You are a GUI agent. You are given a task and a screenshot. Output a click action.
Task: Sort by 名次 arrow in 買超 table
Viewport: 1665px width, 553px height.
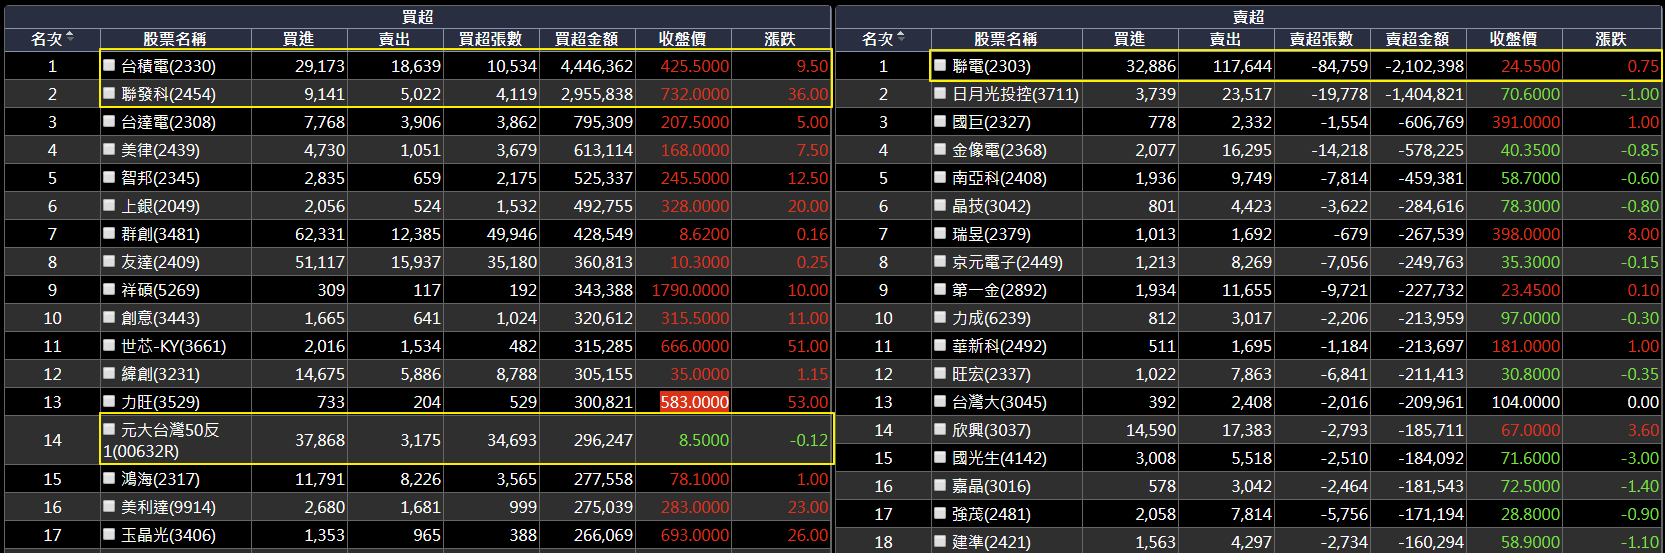(70, 38)
